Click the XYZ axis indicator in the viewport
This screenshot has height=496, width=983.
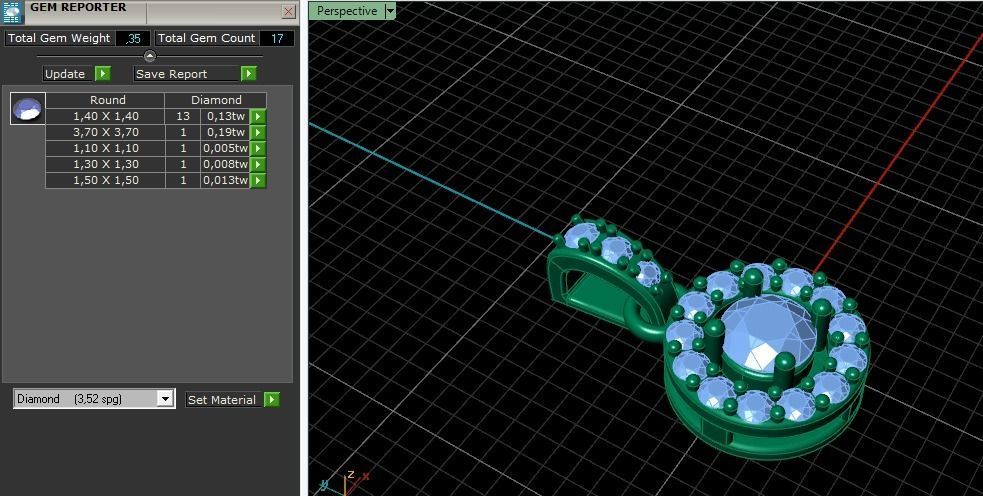pyautogui.click(x=345, y=483)
